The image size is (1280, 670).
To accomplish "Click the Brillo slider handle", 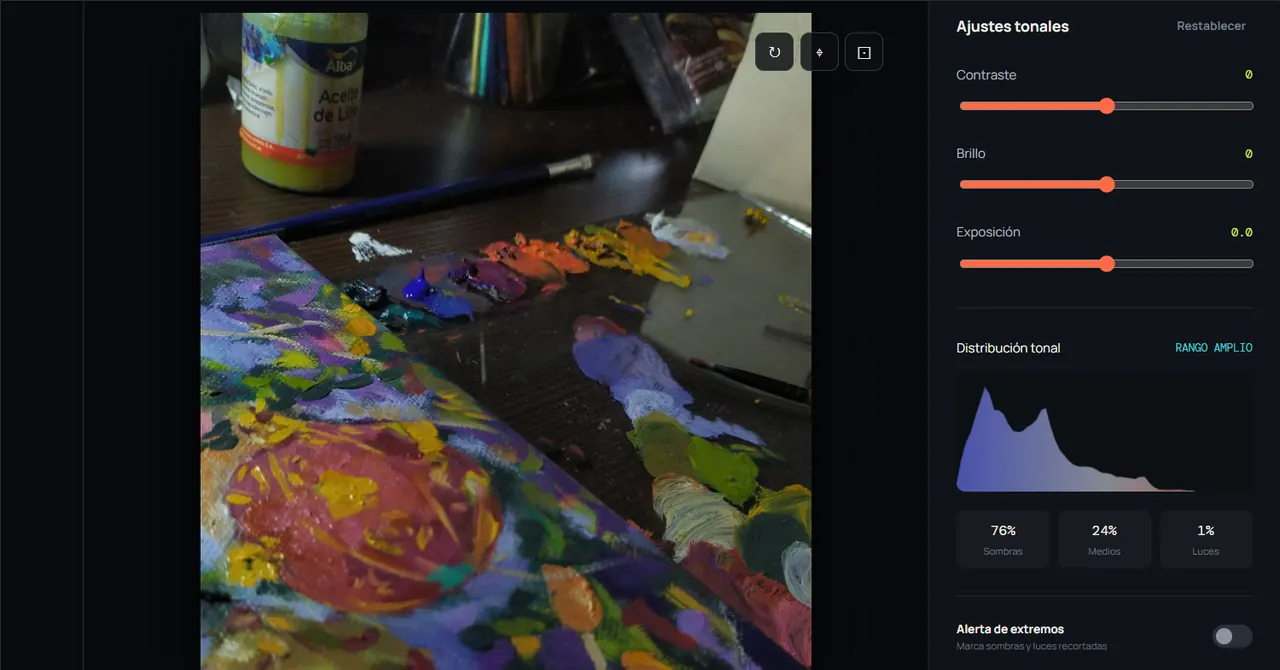I will tap(1106, 184).
